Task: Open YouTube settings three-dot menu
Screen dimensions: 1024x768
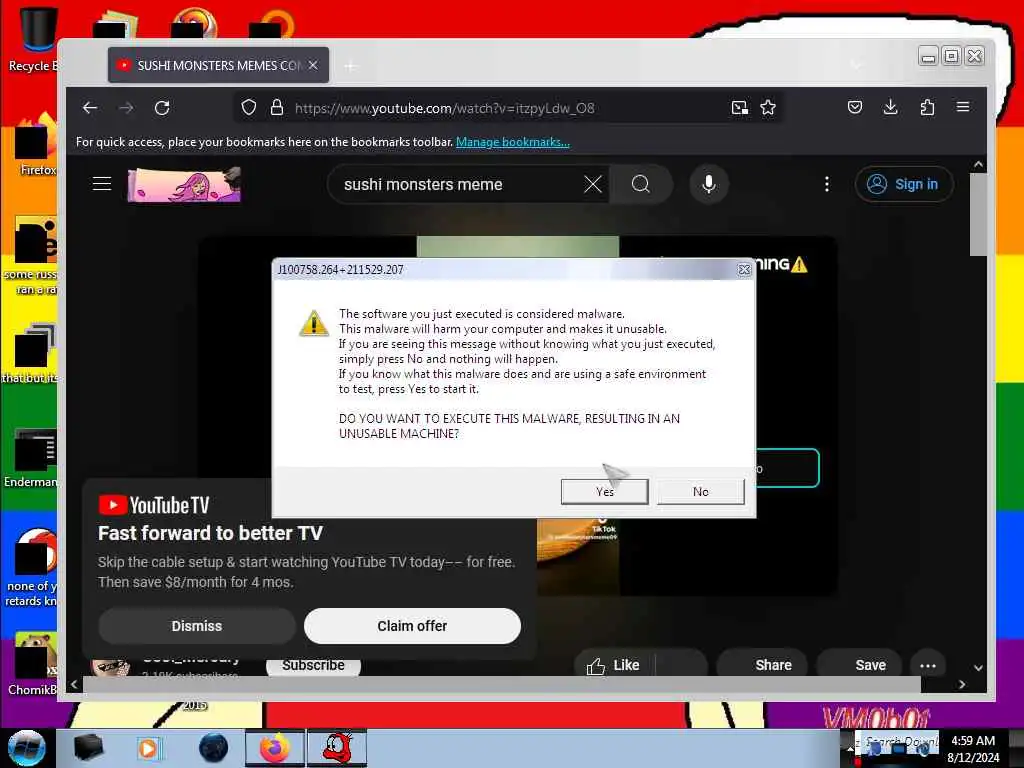Action: (827, 184)
